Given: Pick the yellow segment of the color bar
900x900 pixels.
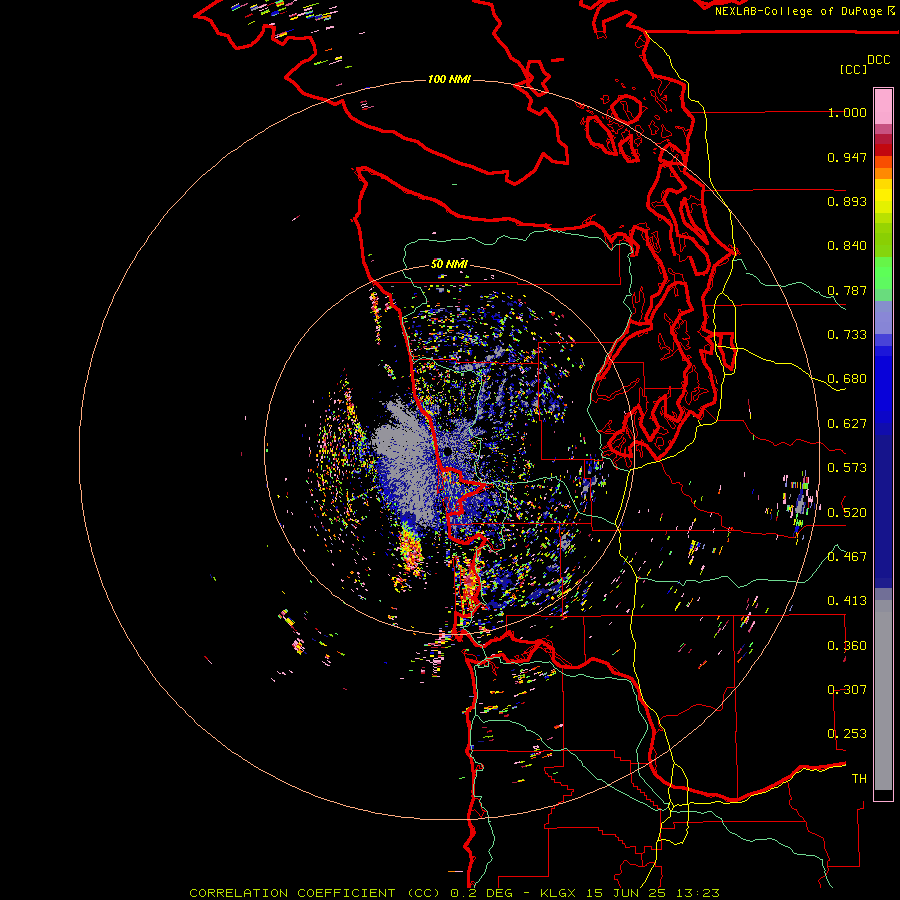Looking at the screenshot, I should click(883, 196).
